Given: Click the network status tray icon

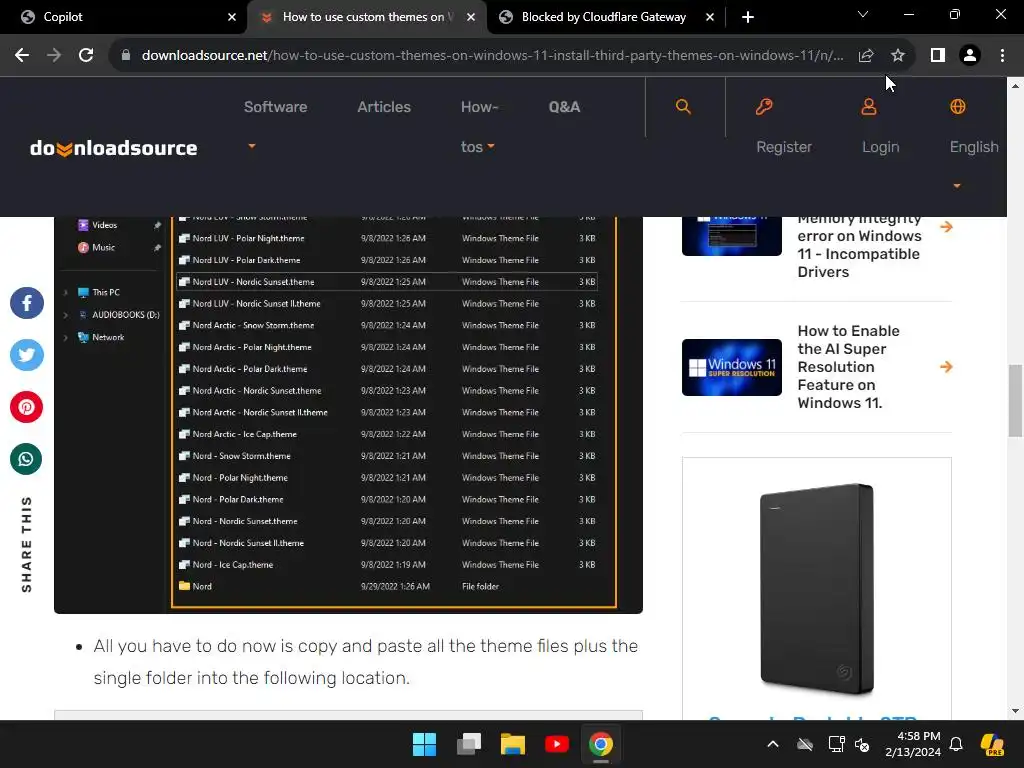Looking at the screenshot, I should (x=836, y=744).
